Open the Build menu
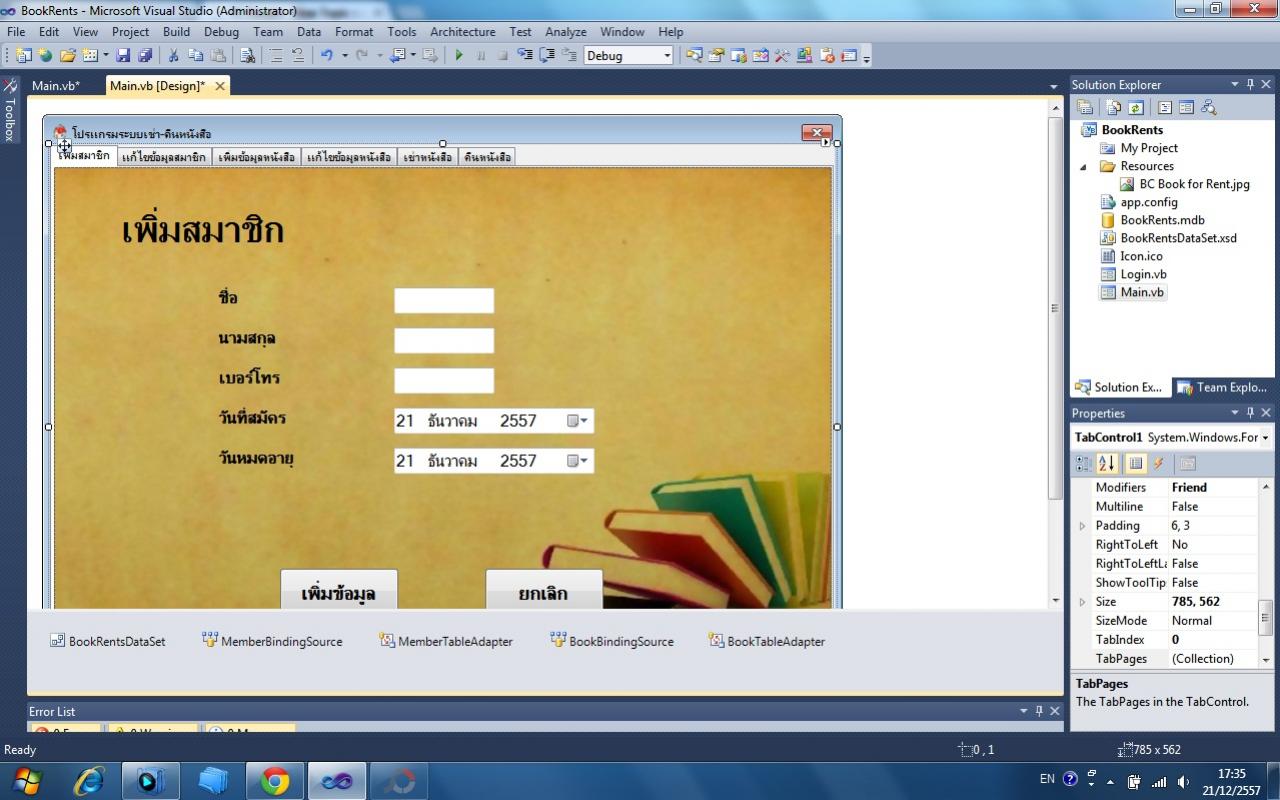Viewport: 1280px width, 800px height. click(x=176, y=32)
